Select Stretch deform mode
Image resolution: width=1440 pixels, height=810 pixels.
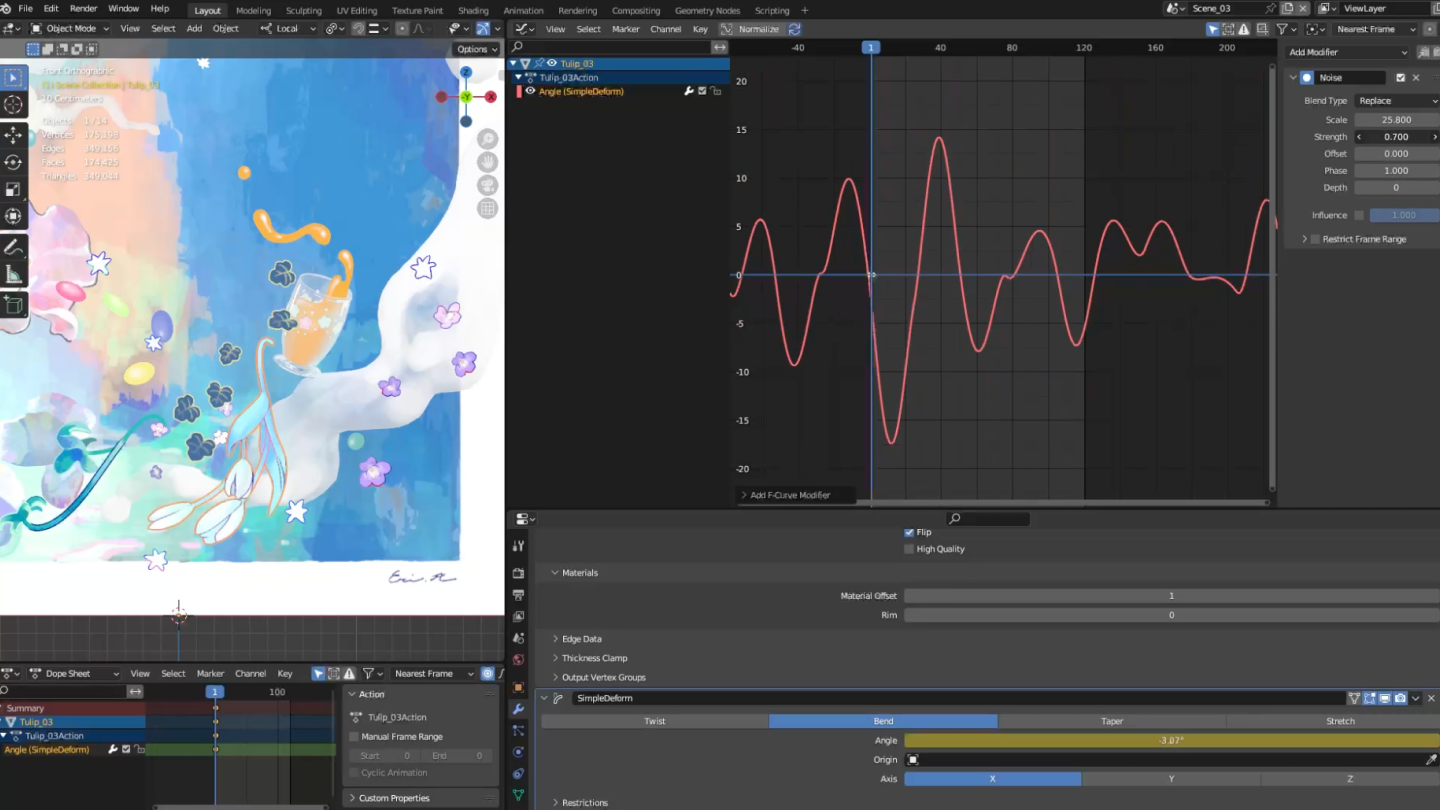(x=1340, y=721)
